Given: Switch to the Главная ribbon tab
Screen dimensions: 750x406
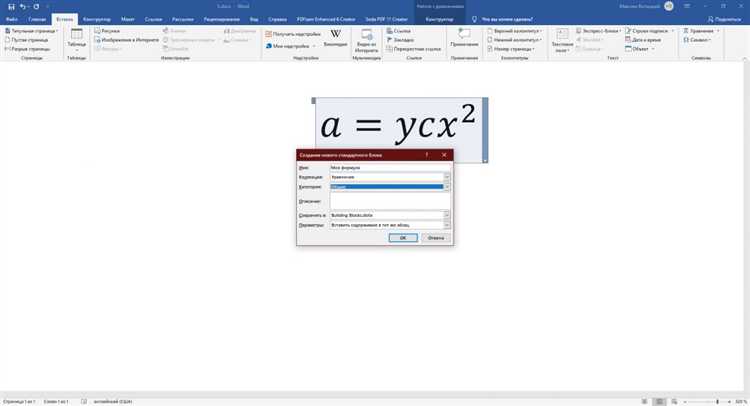Looking at the screenshot, I should pyautogui.click(x=37, y=20).
